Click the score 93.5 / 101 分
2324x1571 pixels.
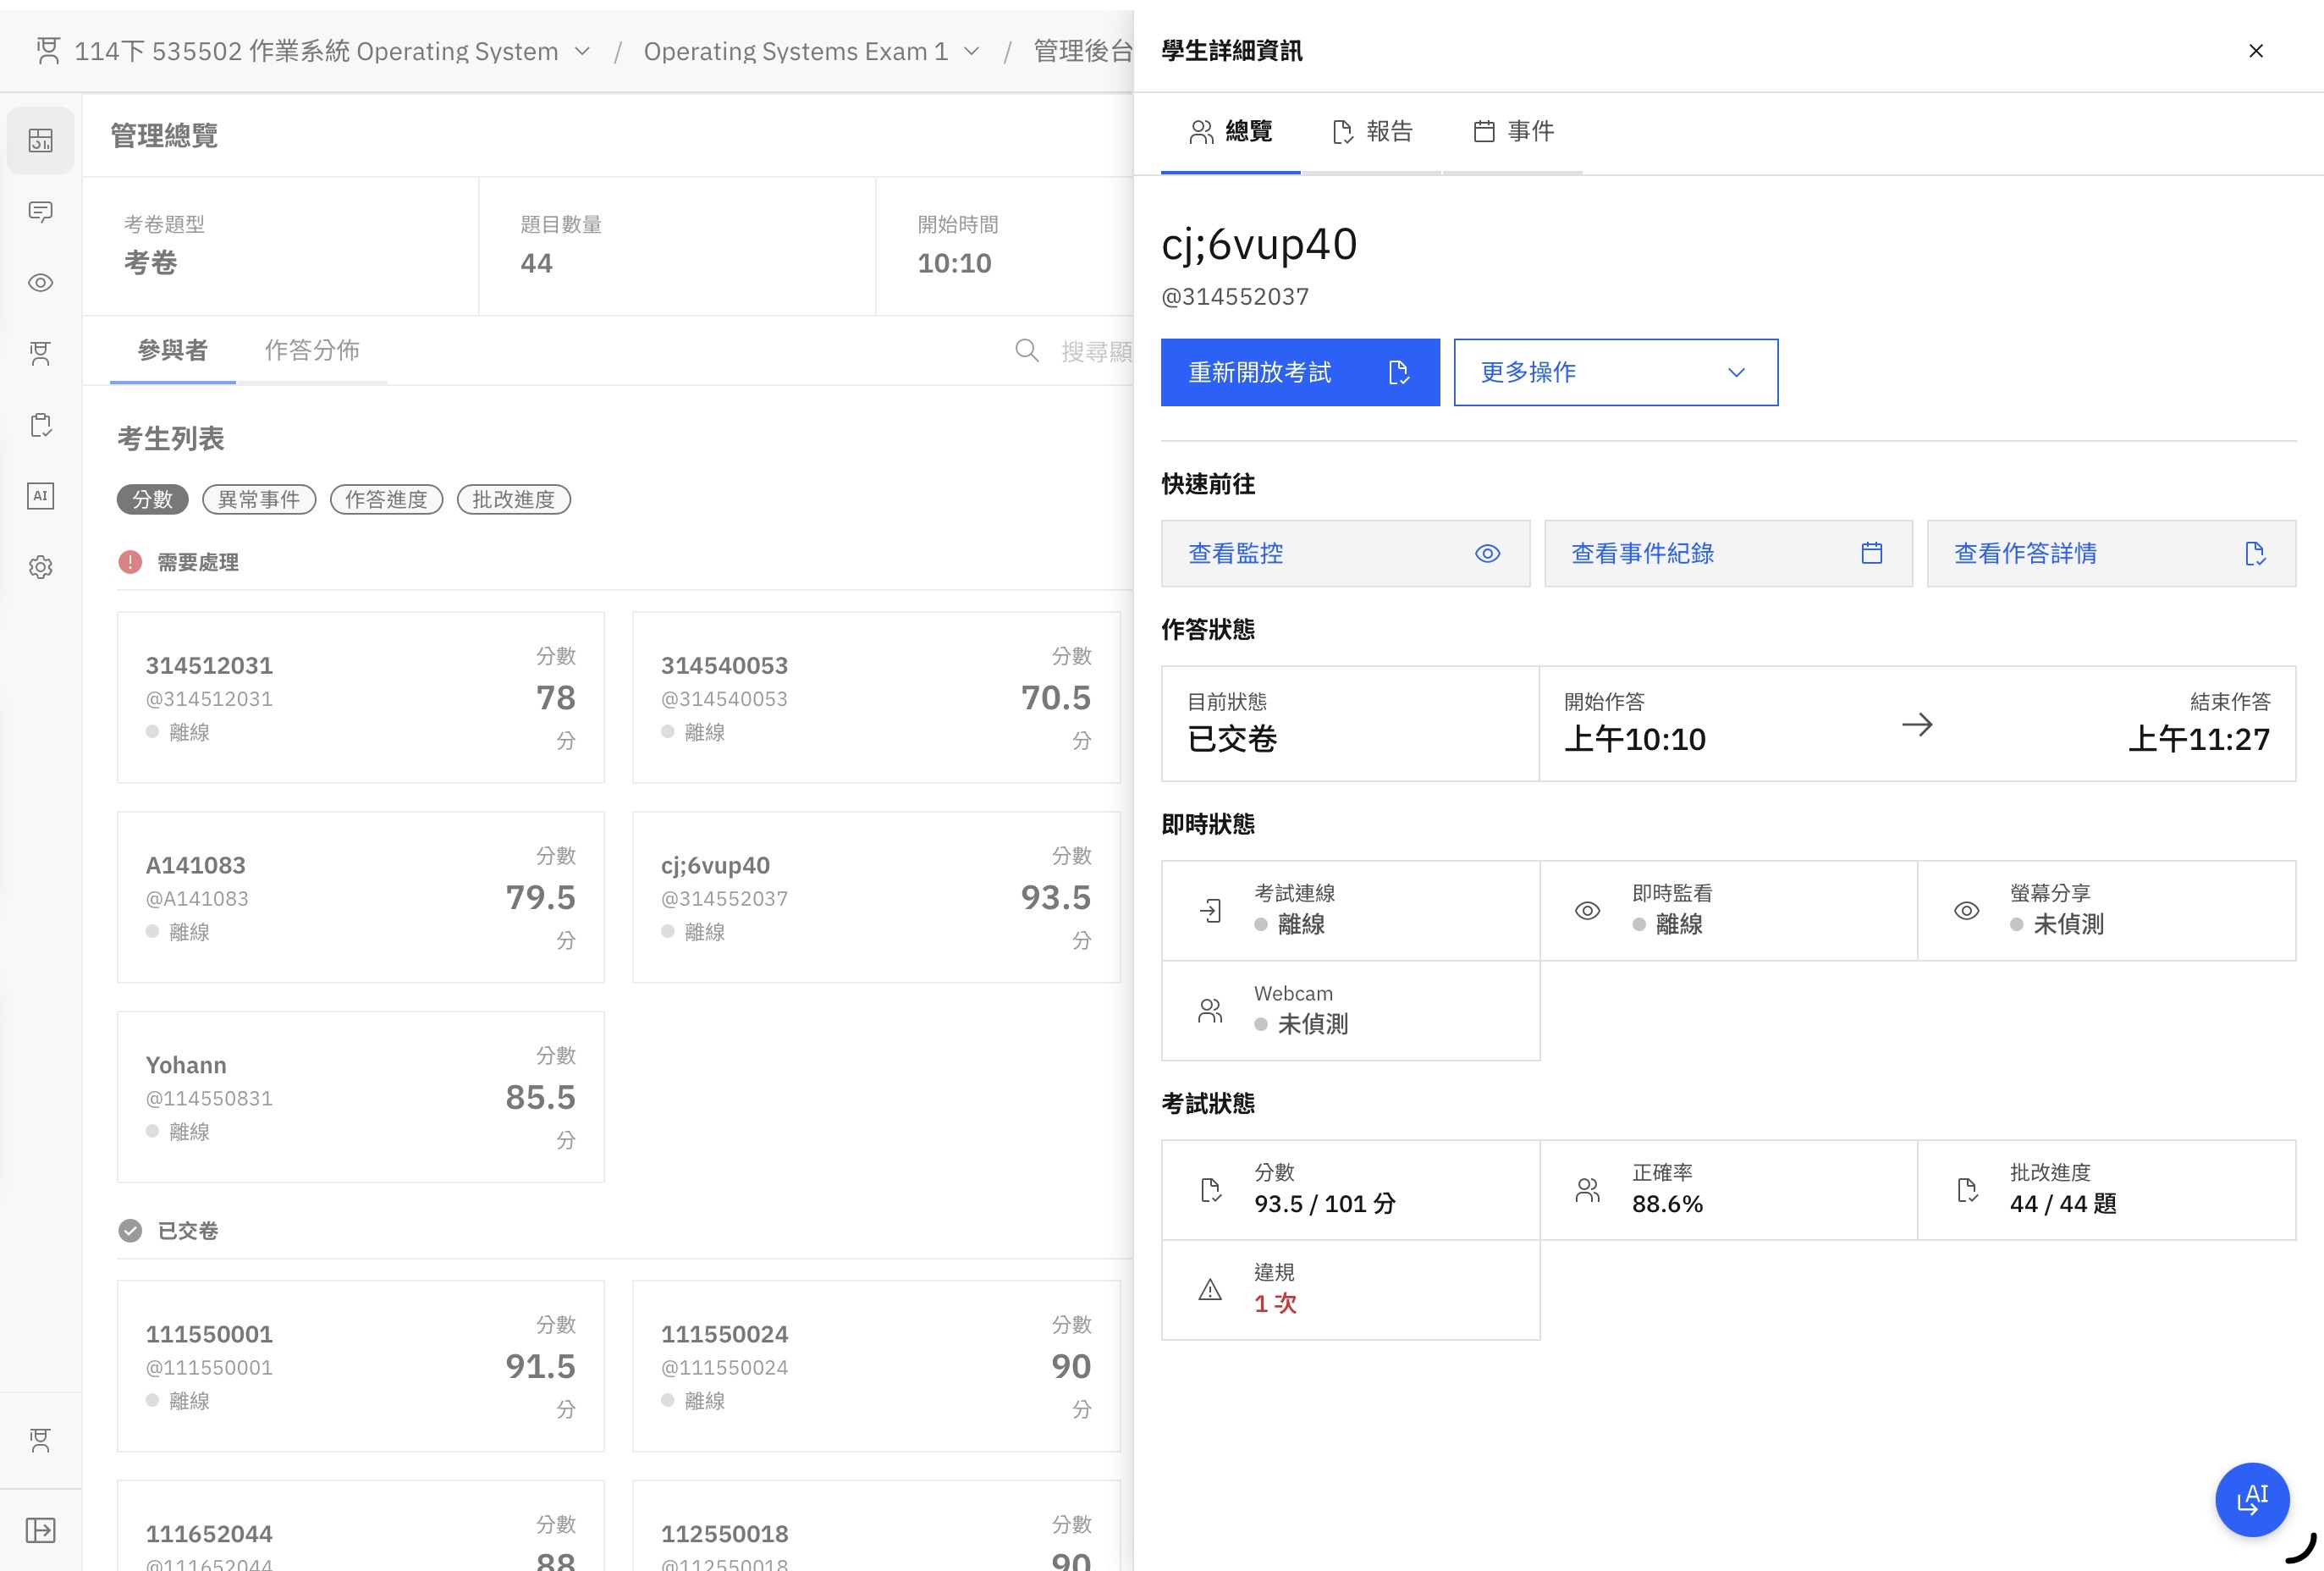pyautogui.click(x=1325, y=1204)
